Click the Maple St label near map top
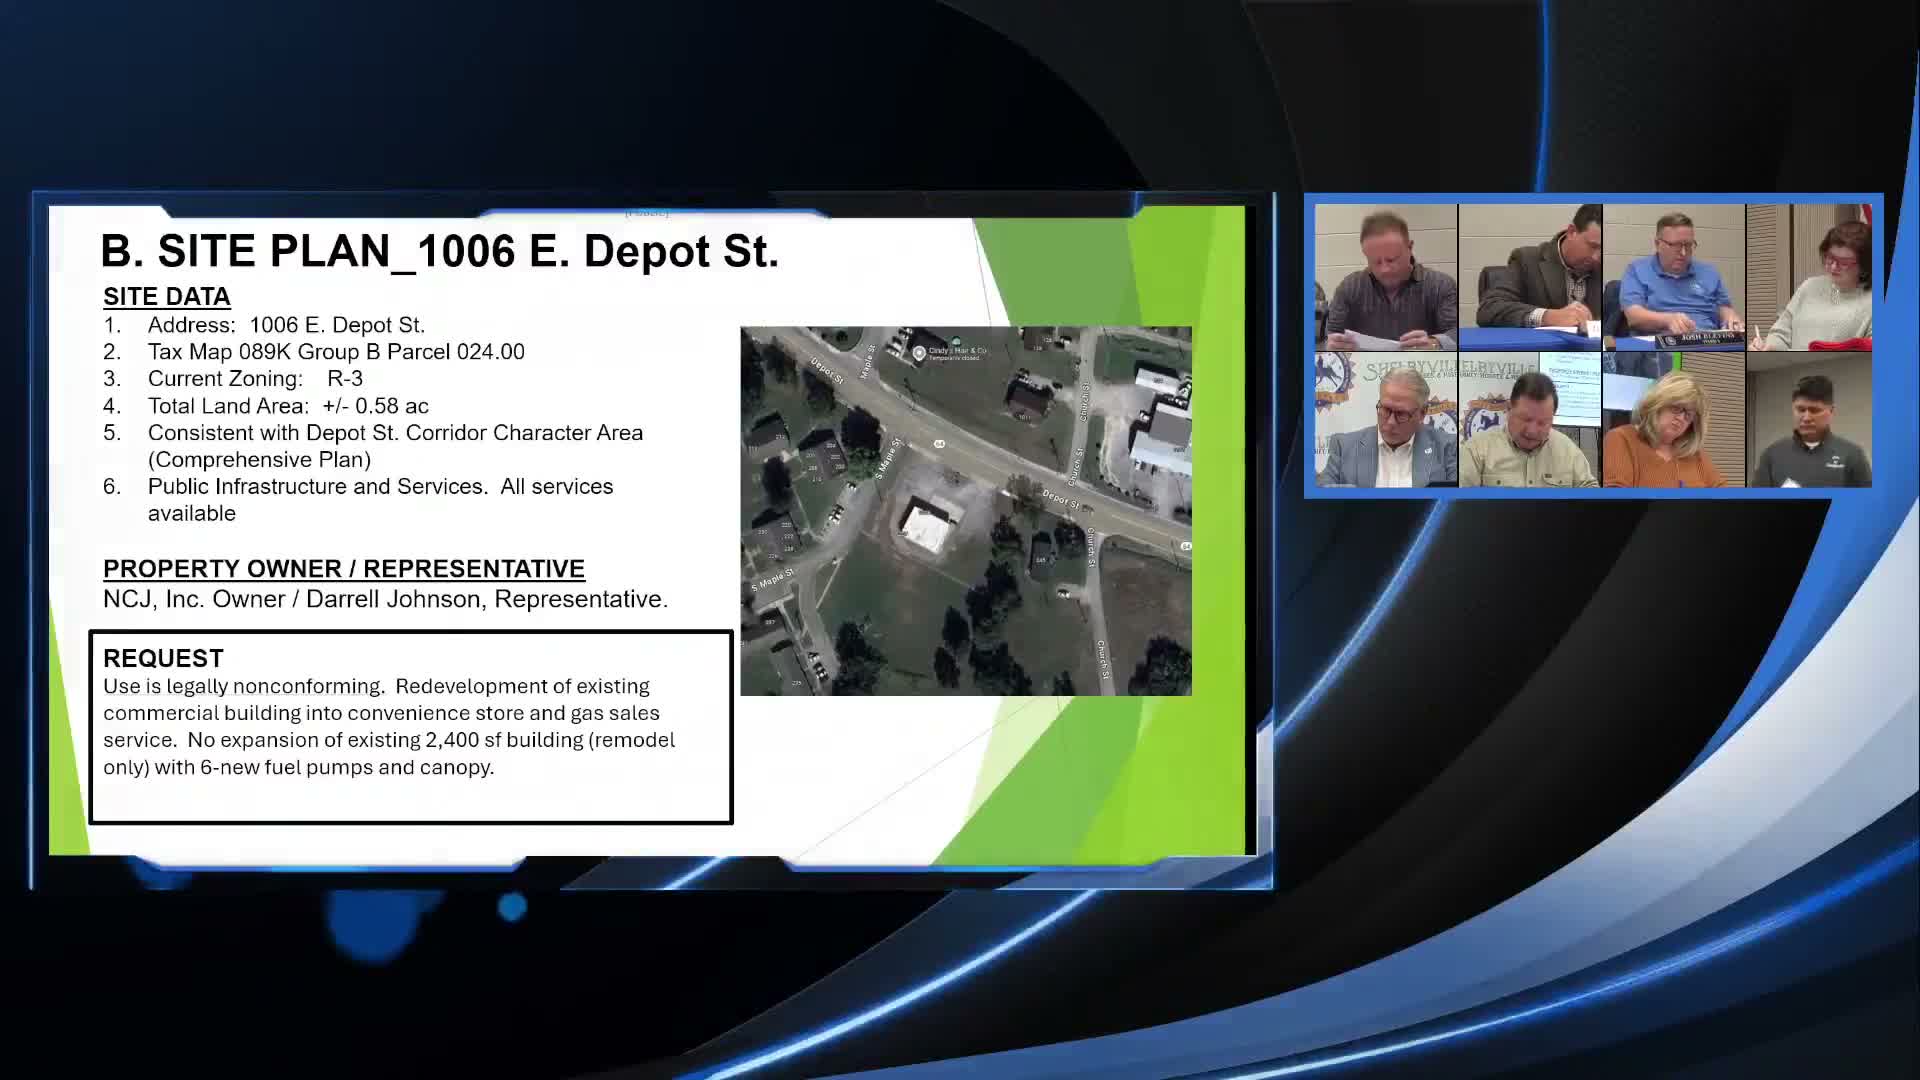Screen dimensions: 1920x1080 point(868,361)
